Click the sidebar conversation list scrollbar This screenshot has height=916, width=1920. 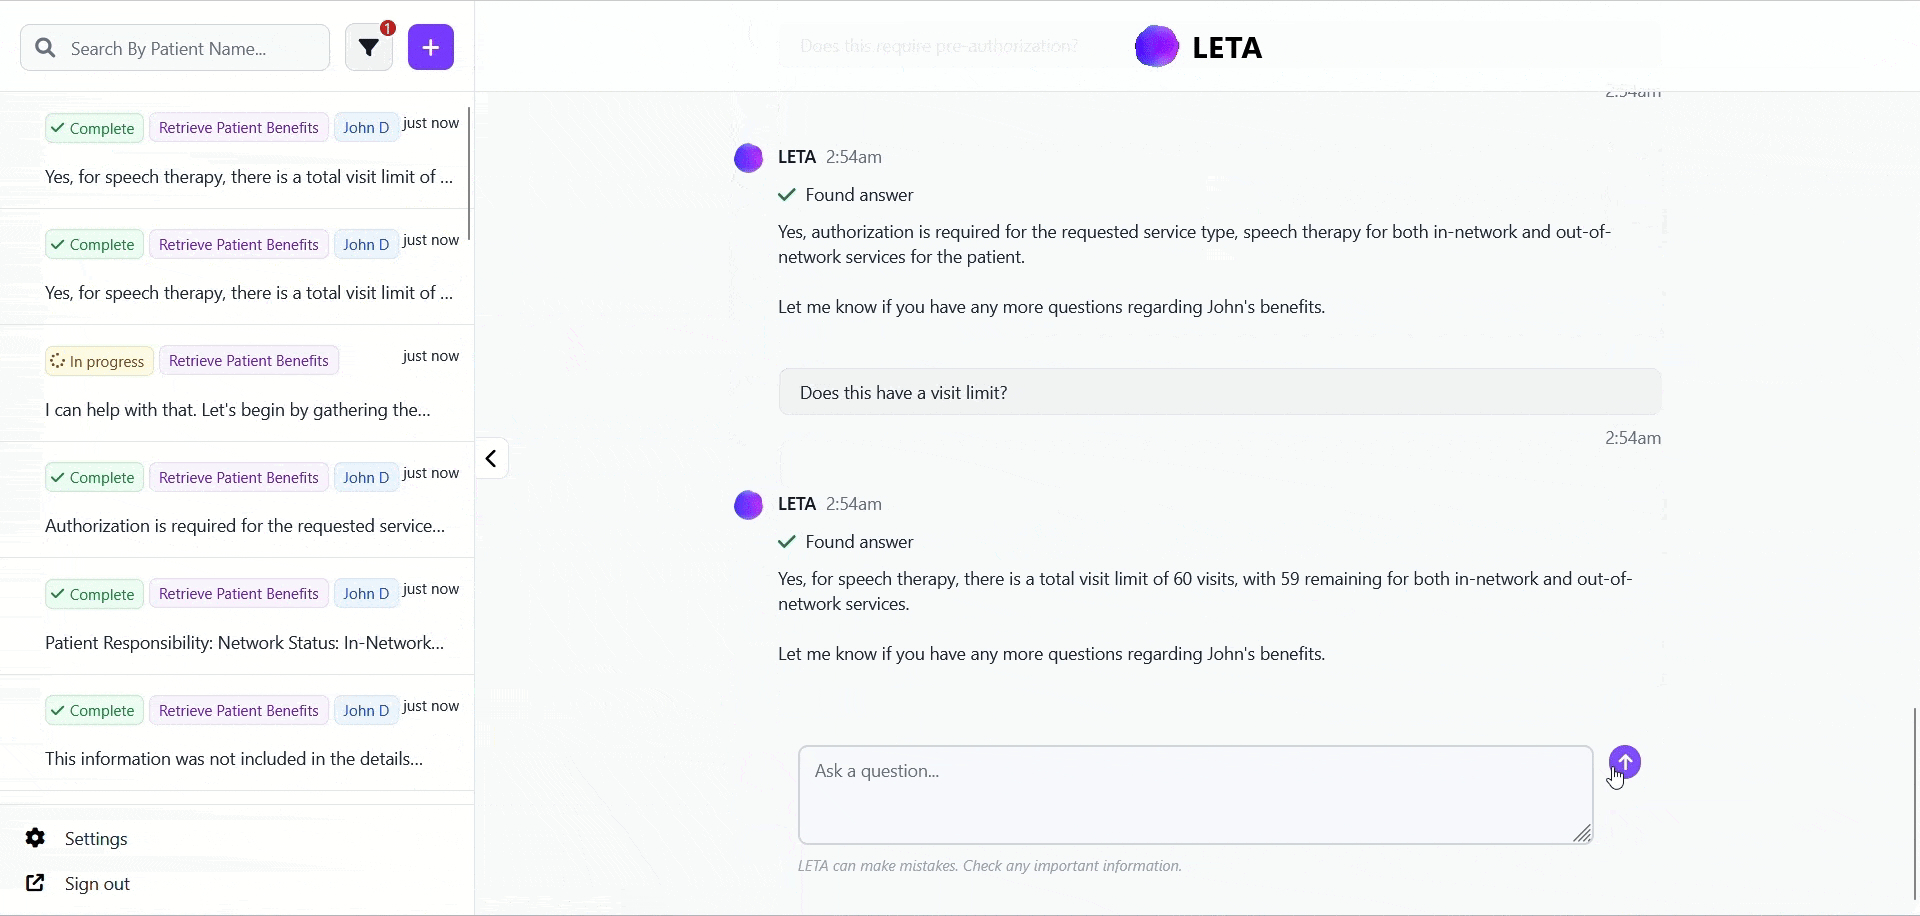469,175
